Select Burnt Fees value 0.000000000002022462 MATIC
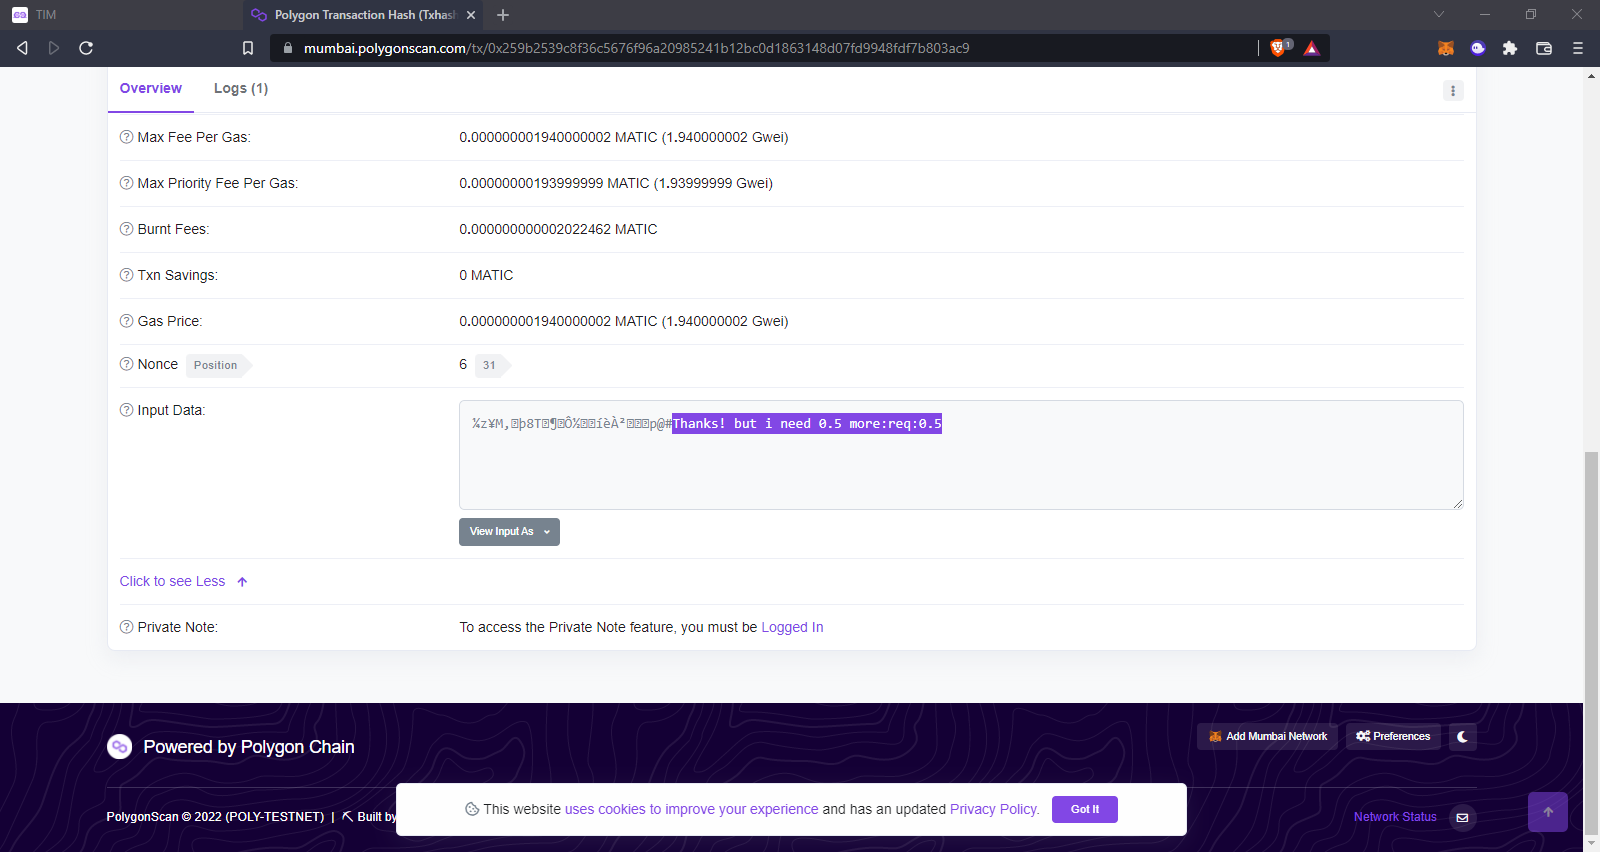 click(x=558, y=229)
